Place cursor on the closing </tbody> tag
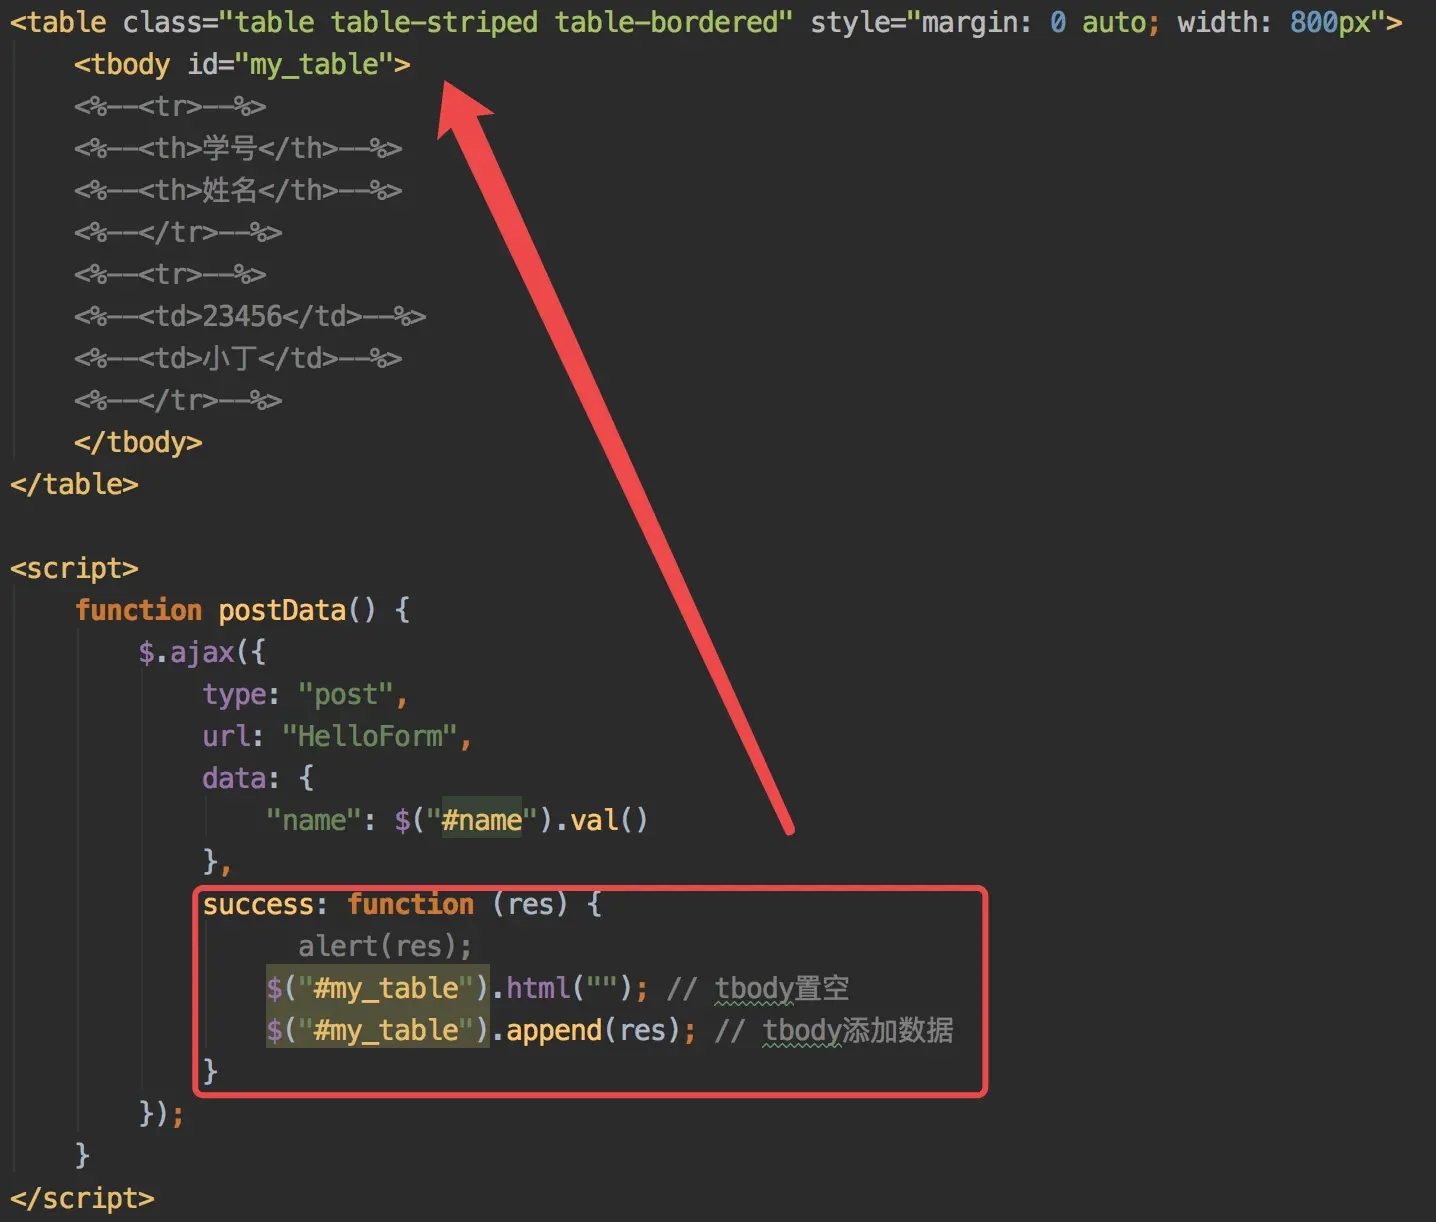 (138, 442)
